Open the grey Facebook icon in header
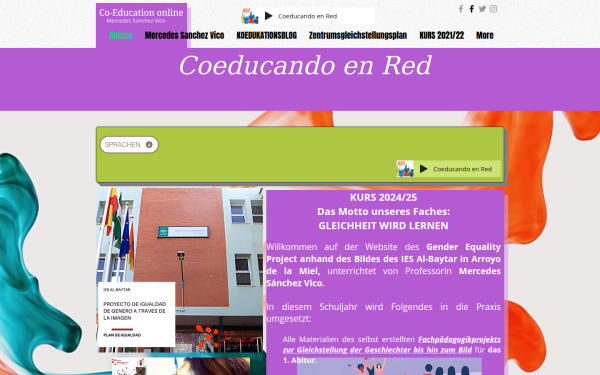This screenshot has height=375, width=600. coord(461,9)
